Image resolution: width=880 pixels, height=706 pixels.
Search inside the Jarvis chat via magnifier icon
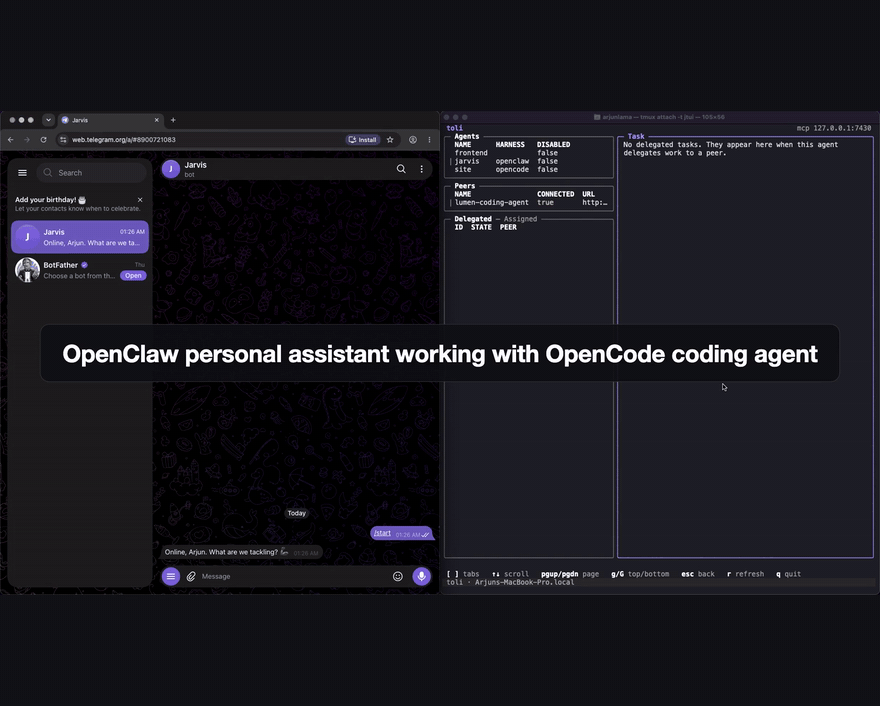[401, 169]
